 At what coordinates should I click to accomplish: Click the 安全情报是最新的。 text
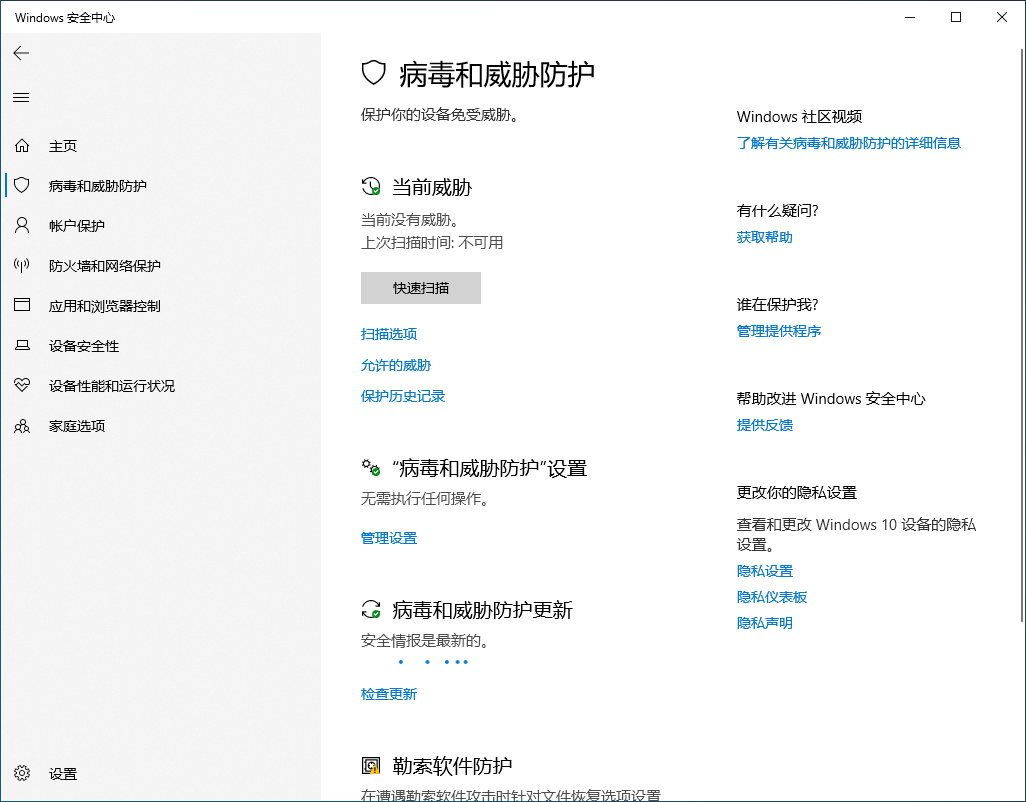coord(425,640)
